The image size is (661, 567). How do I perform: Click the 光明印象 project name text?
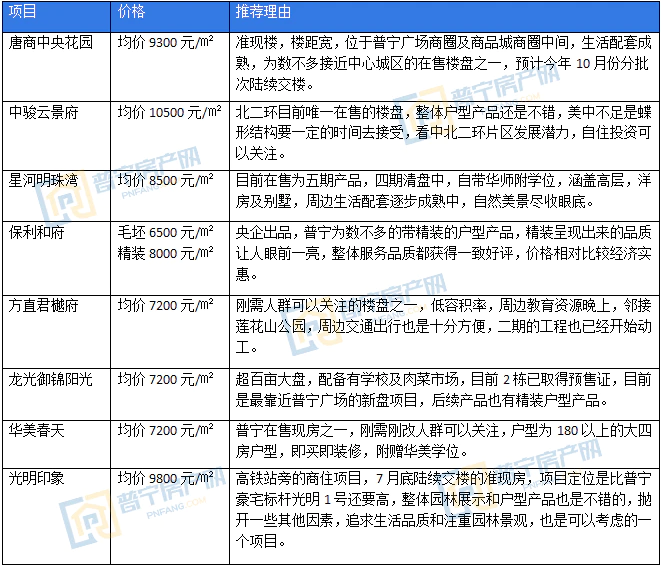coord(36,477)
